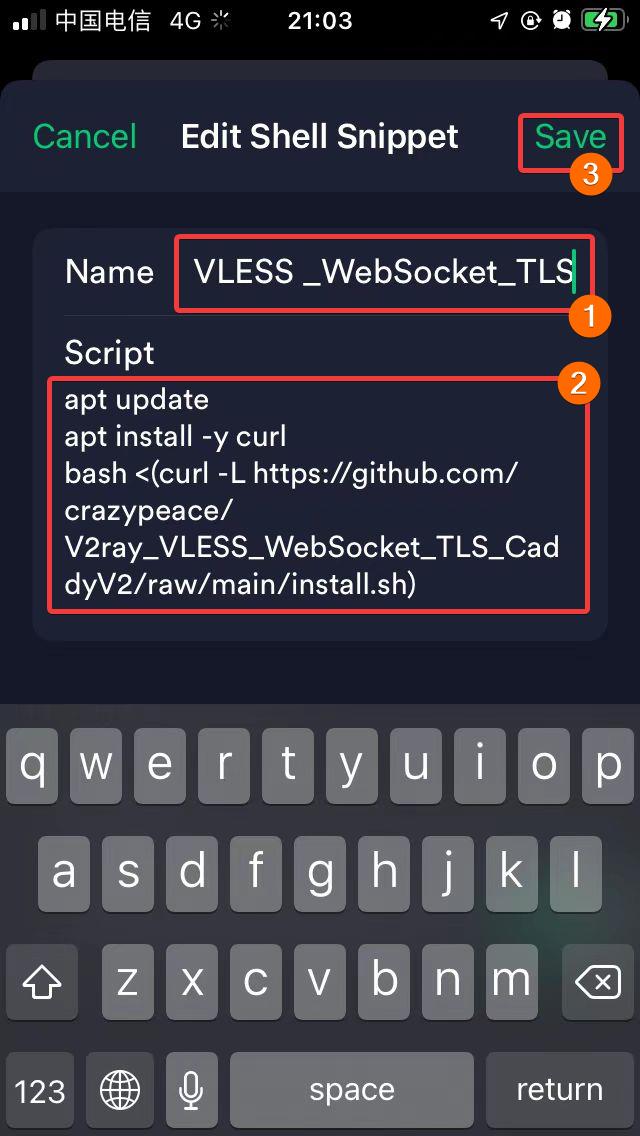The width and height of the screenshot is (640, 1136).
Task: Tap inside the Script text area
Action: point(318,494)
